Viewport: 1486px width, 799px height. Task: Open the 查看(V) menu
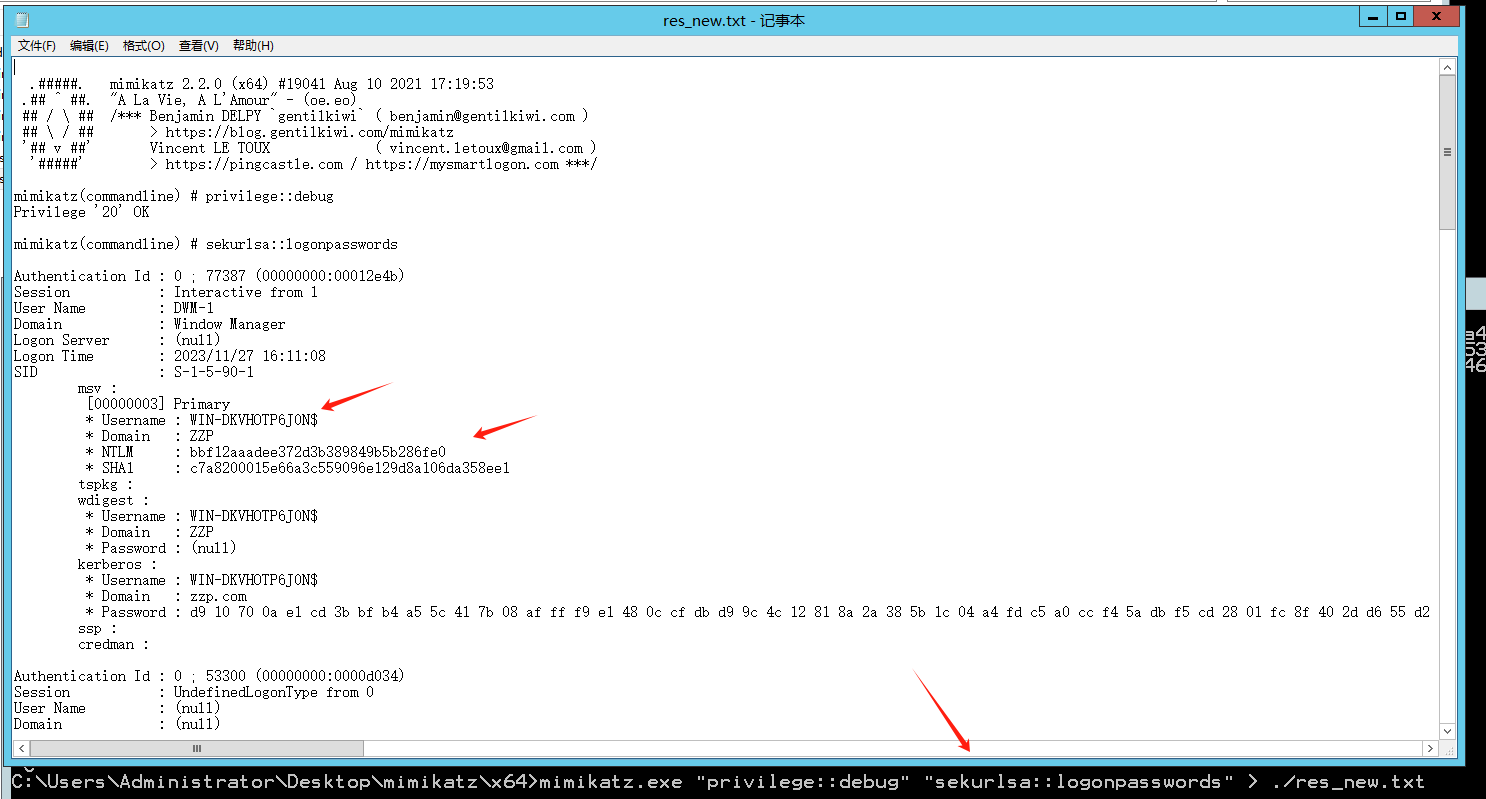198,46
